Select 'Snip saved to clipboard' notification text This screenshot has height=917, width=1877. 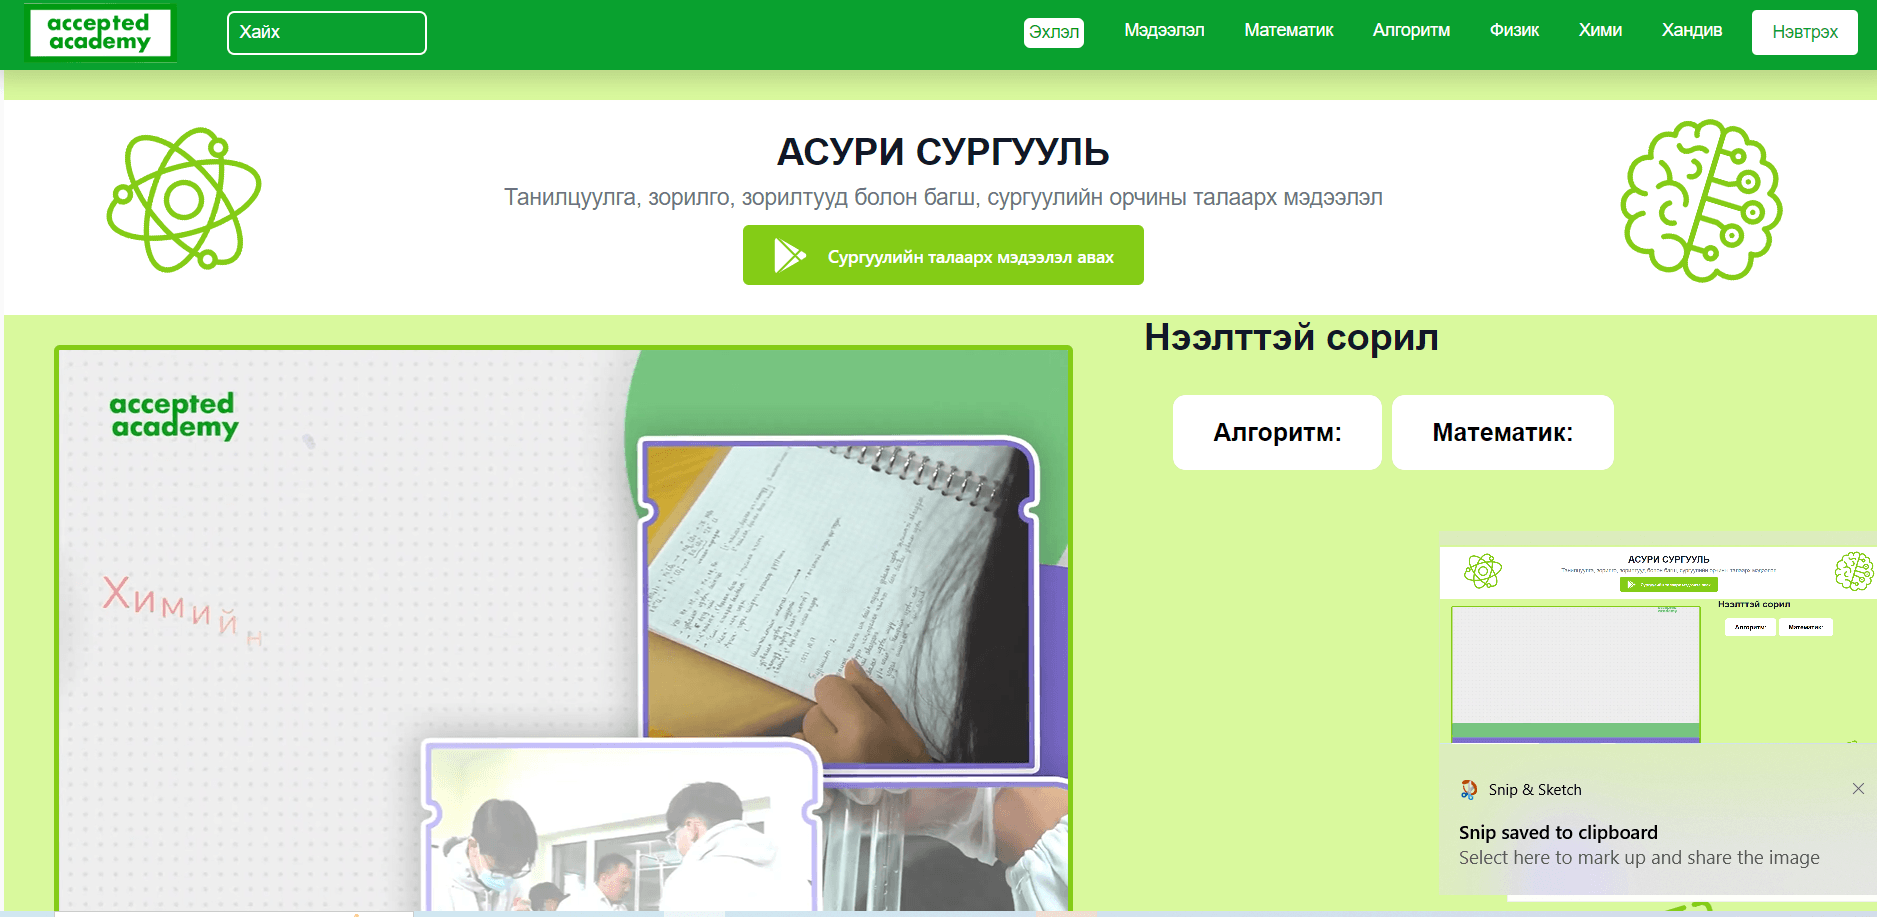1558,832
